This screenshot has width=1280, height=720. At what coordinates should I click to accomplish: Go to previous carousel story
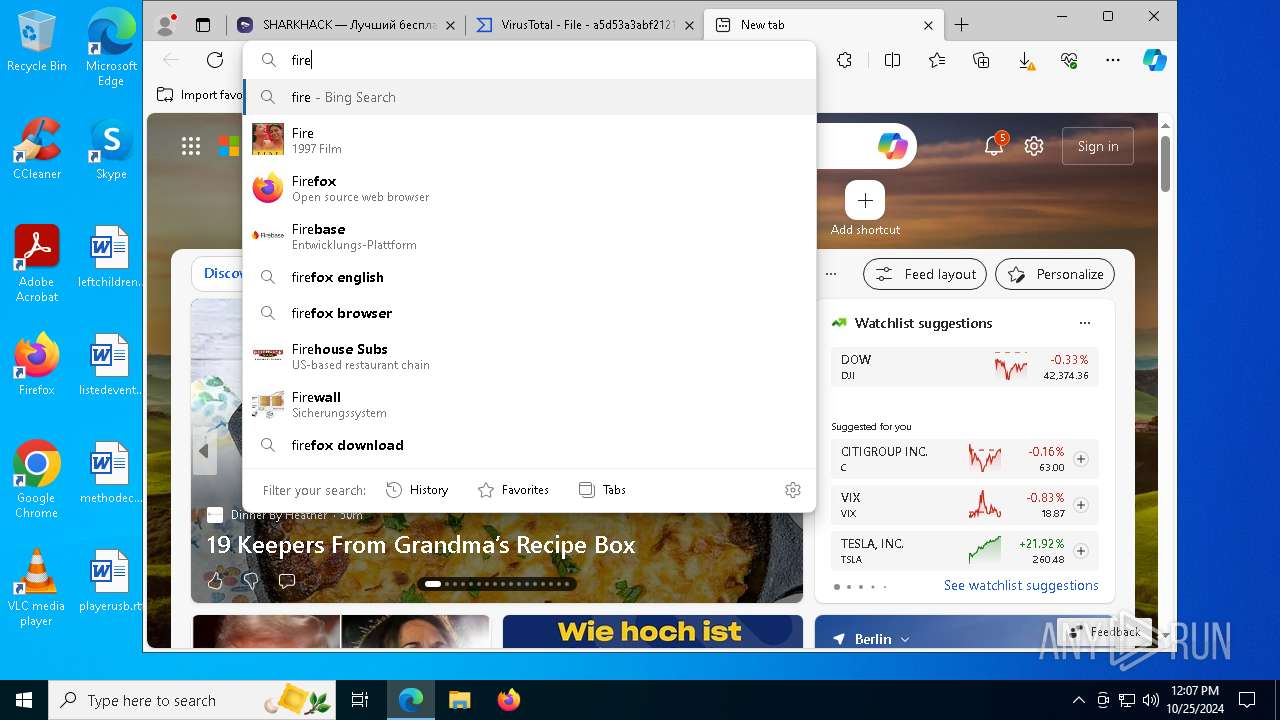[x=204, y=451]
